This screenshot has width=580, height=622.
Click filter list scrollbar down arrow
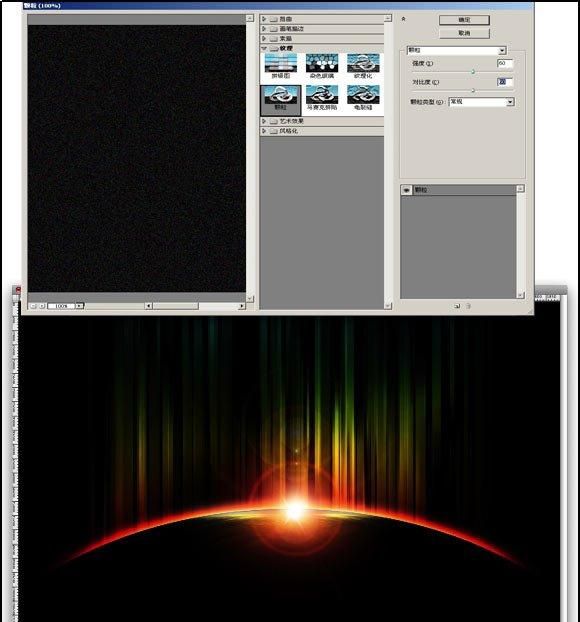click(x=388, y=305)
